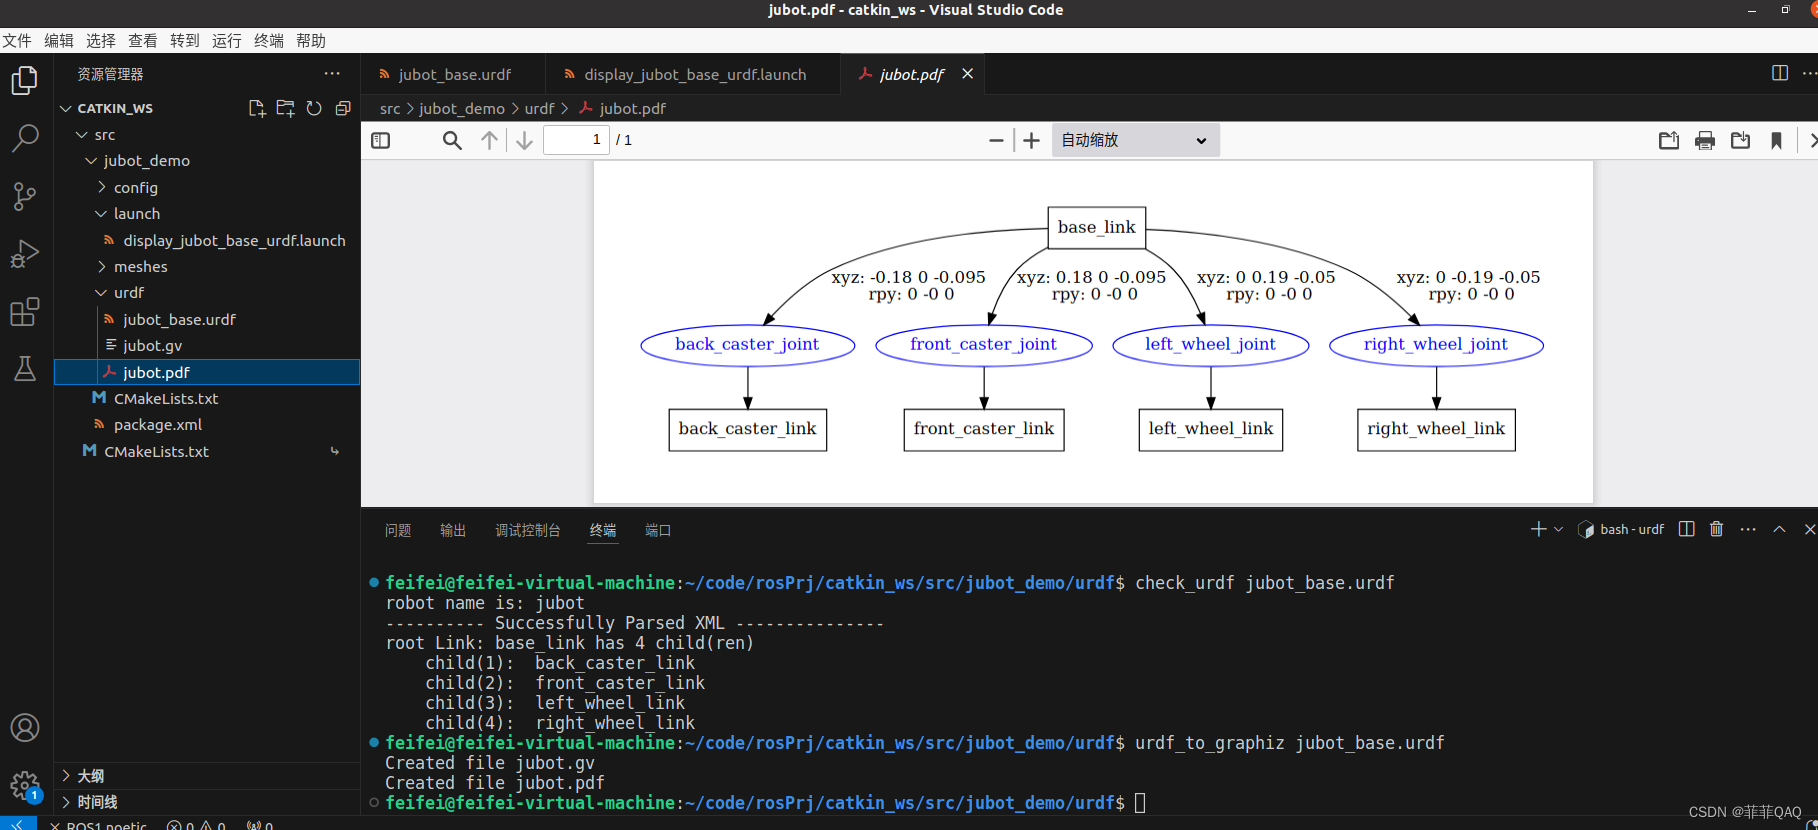This screenshot has width=1818, height=830.
Task: Switch to display_jubot_base_urdf.launch tab
Action: coord(694,74)
